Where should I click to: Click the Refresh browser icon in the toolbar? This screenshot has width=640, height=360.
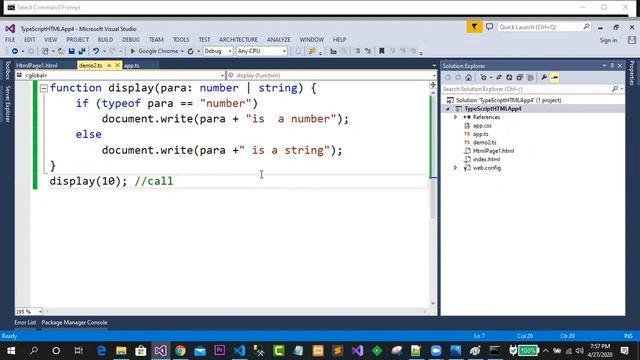191,51
